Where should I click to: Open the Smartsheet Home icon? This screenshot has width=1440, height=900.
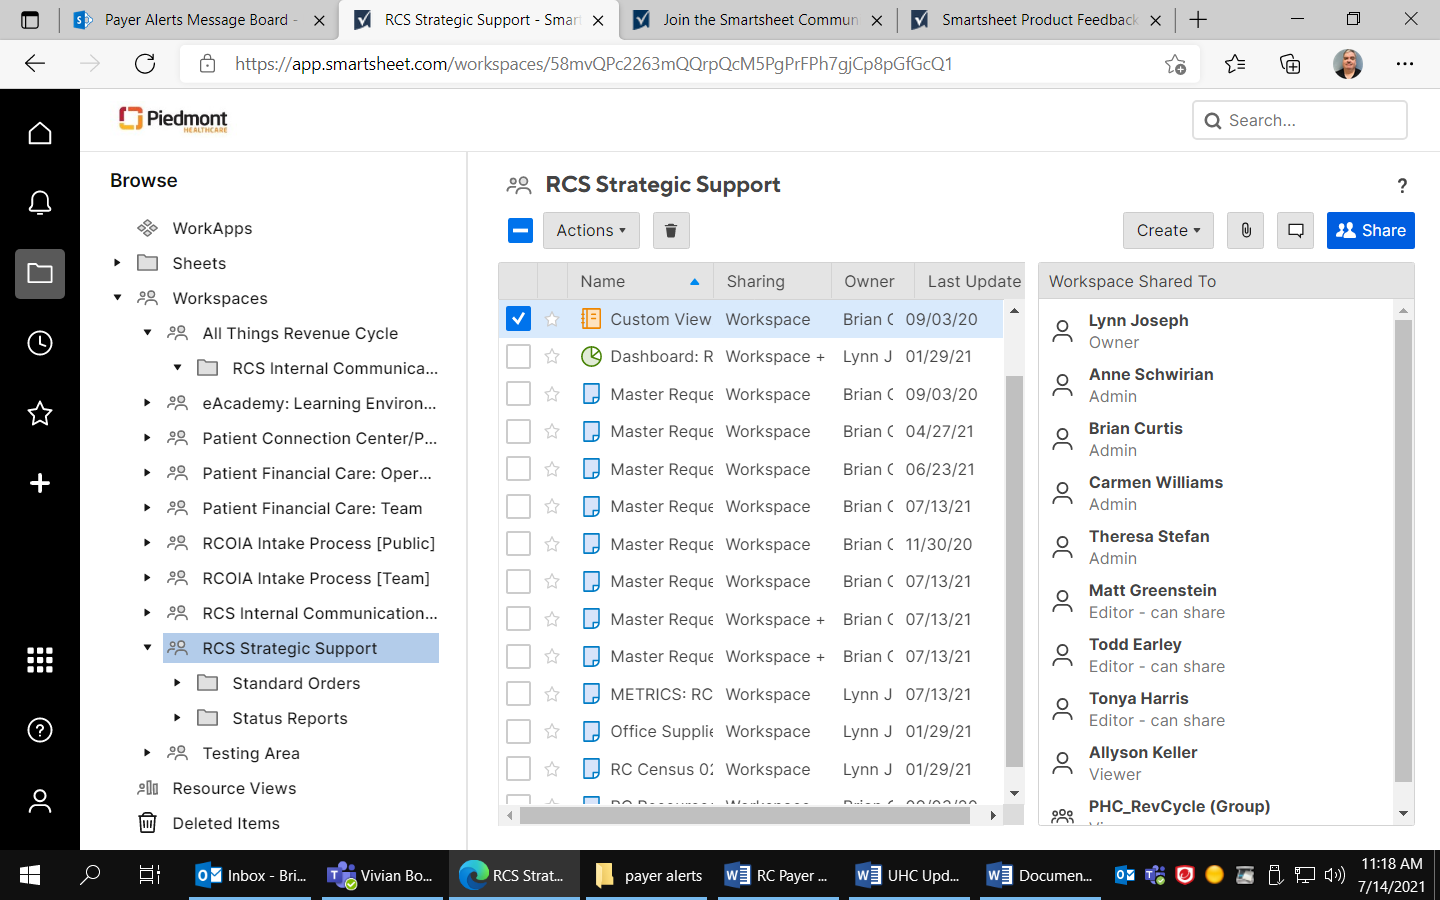[40, 133]
